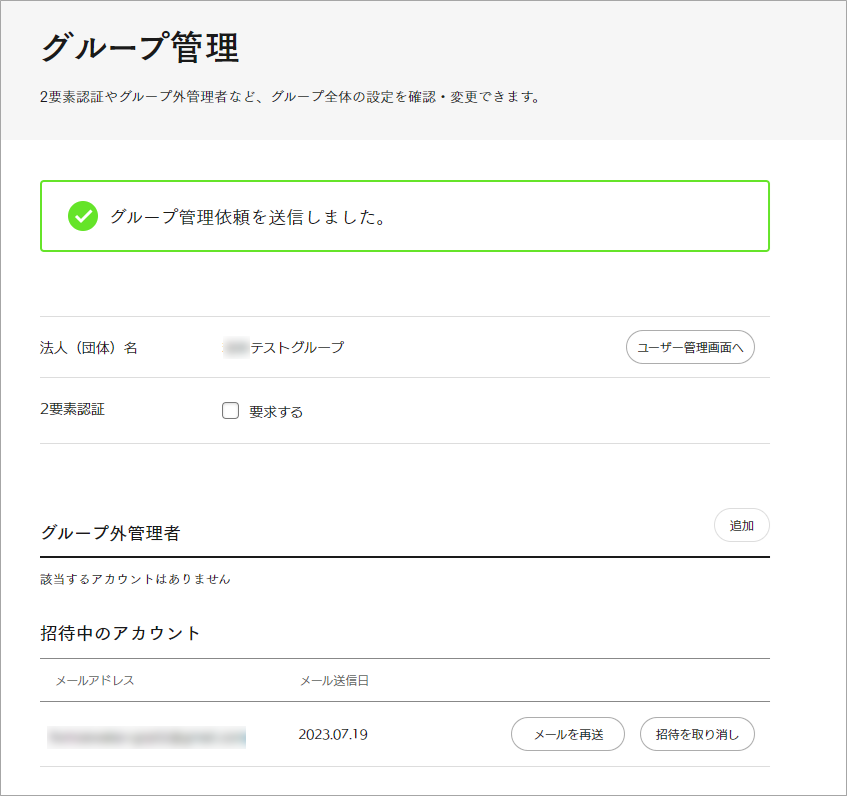Click the メールアドレス column header
Screen dimensions: 847x796
tap(95, 681)
